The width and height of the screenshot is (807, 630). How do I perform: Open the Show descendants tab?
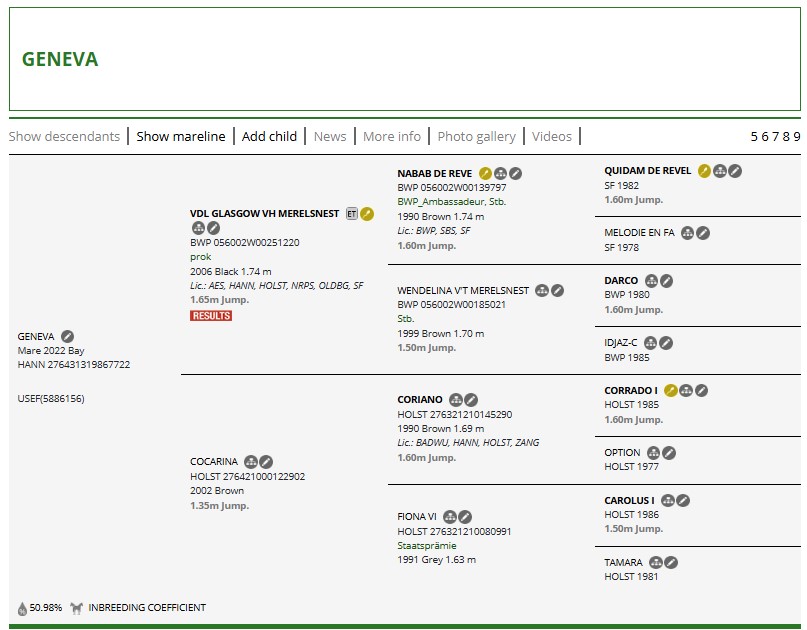point(64,136)
